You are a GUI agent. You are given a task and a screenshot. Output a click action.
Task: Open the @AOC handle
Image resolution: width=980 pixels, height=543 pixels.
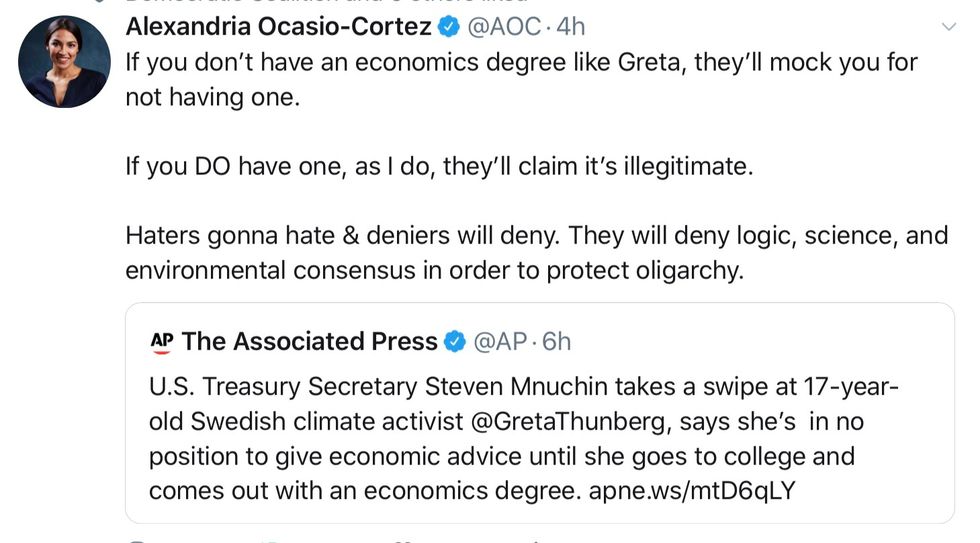504,28
